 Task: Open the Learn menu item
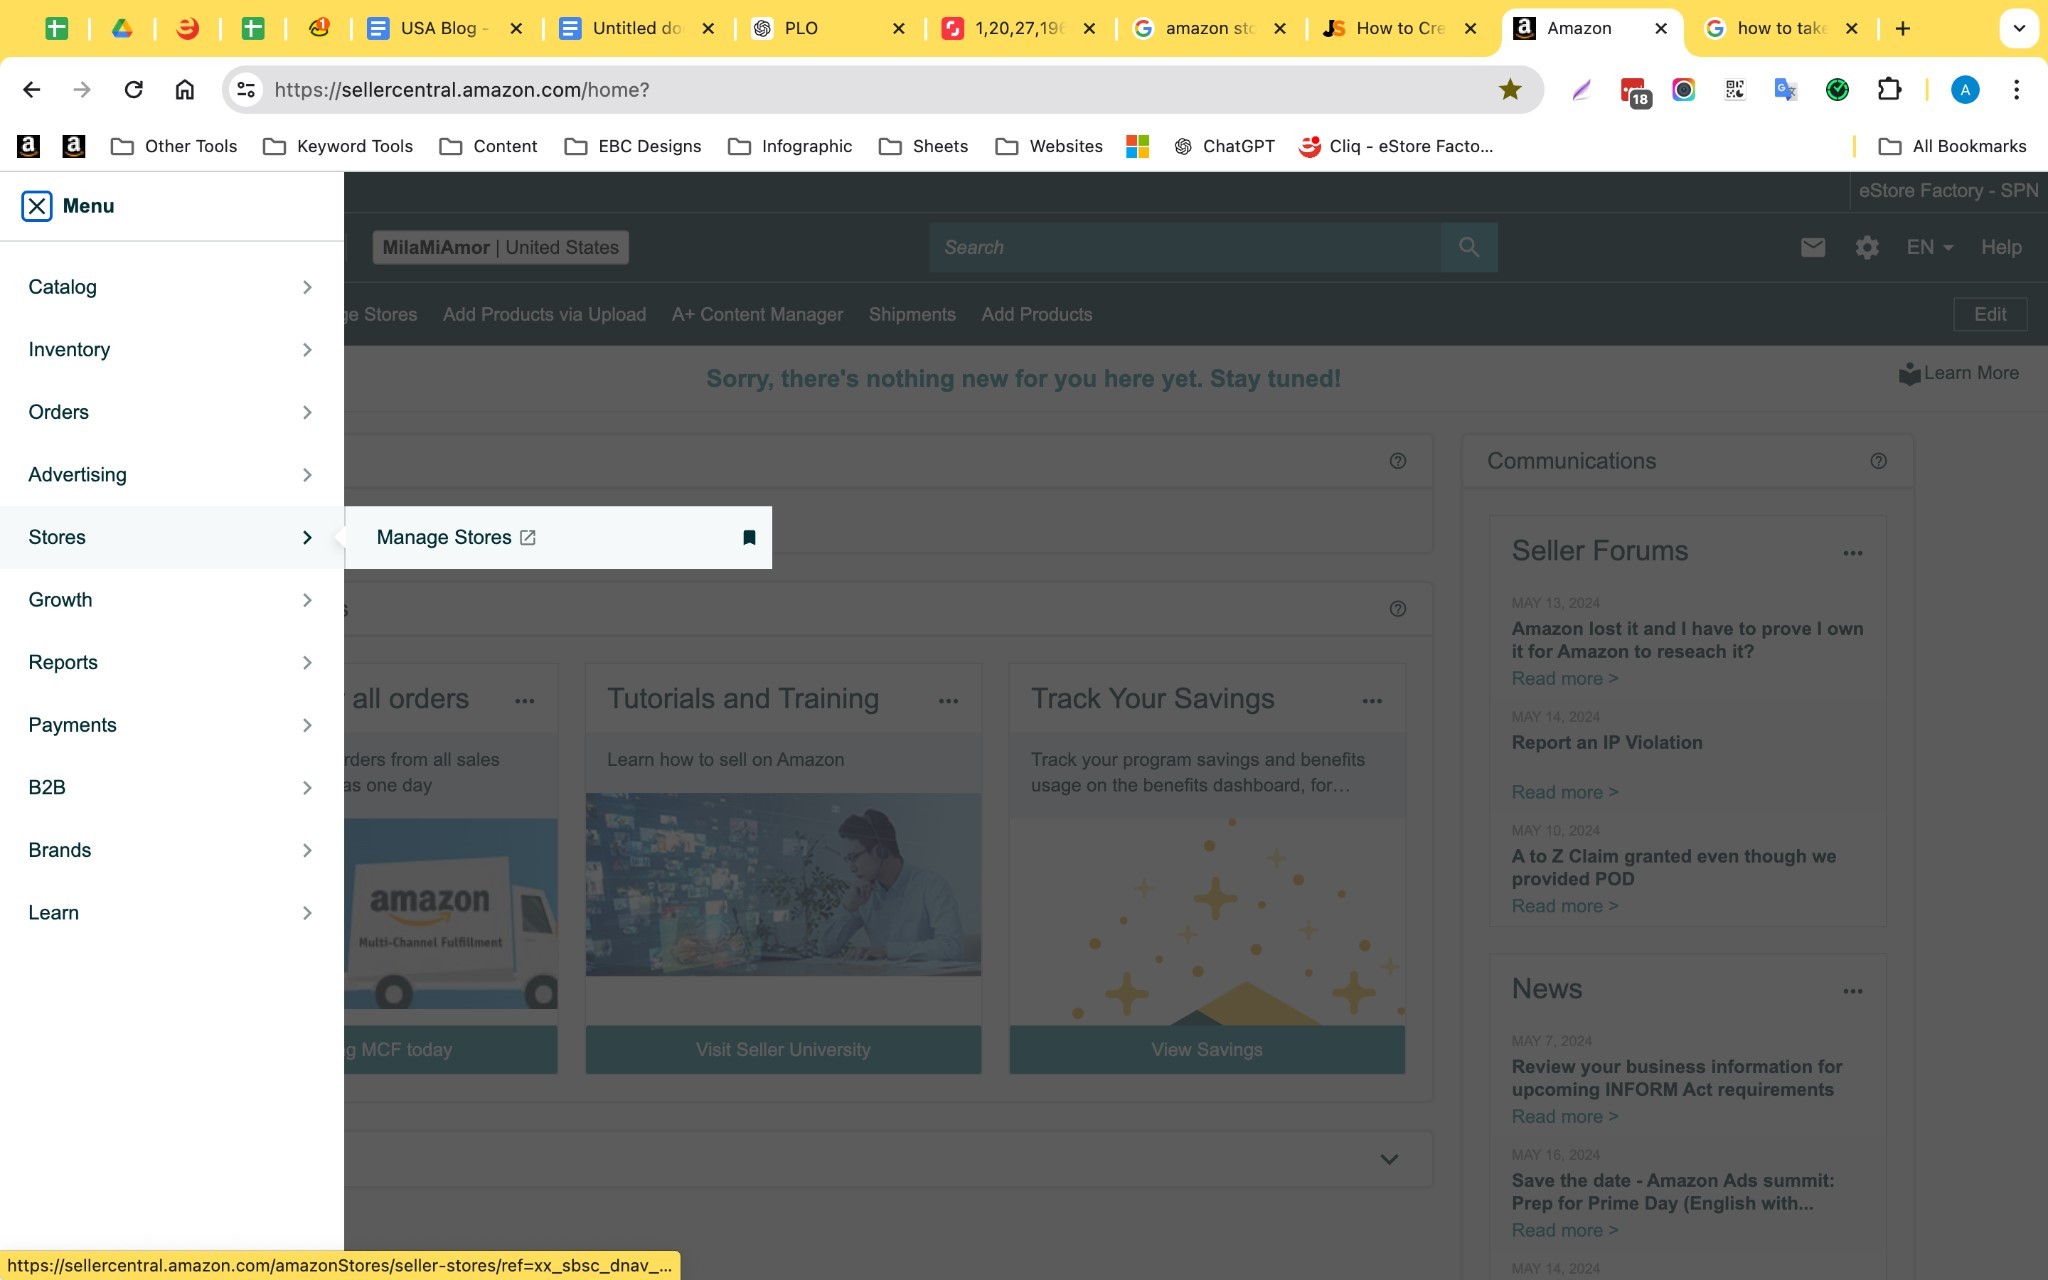tap(172, 913)
